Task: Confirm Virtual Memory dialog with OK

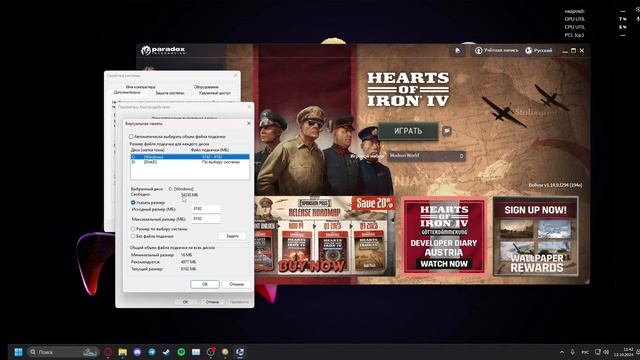Action: [205, 284]
